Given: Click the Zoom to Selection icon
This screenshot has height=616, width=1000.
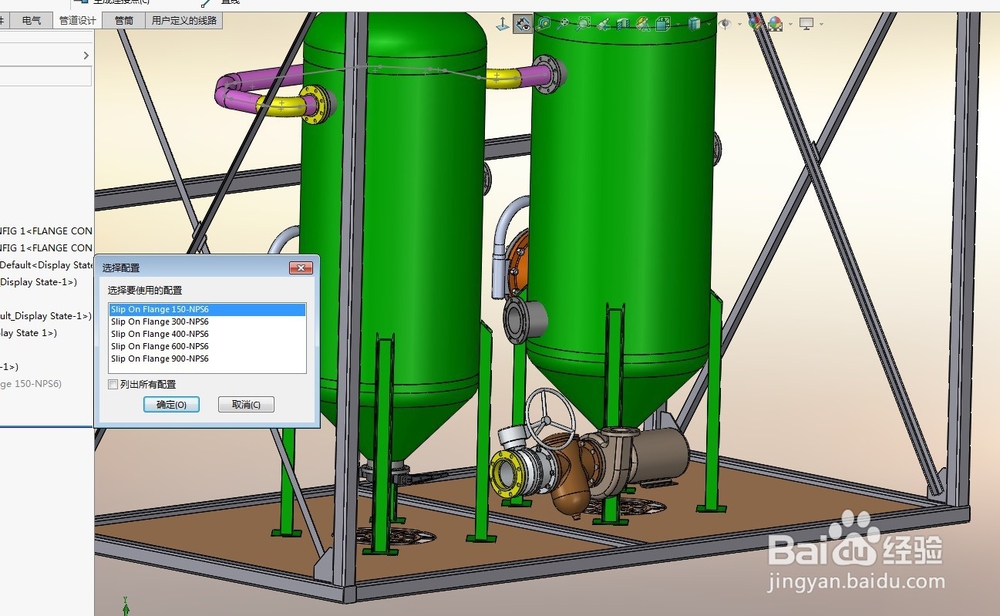Looking at the screenshot, I should point(583,24).
